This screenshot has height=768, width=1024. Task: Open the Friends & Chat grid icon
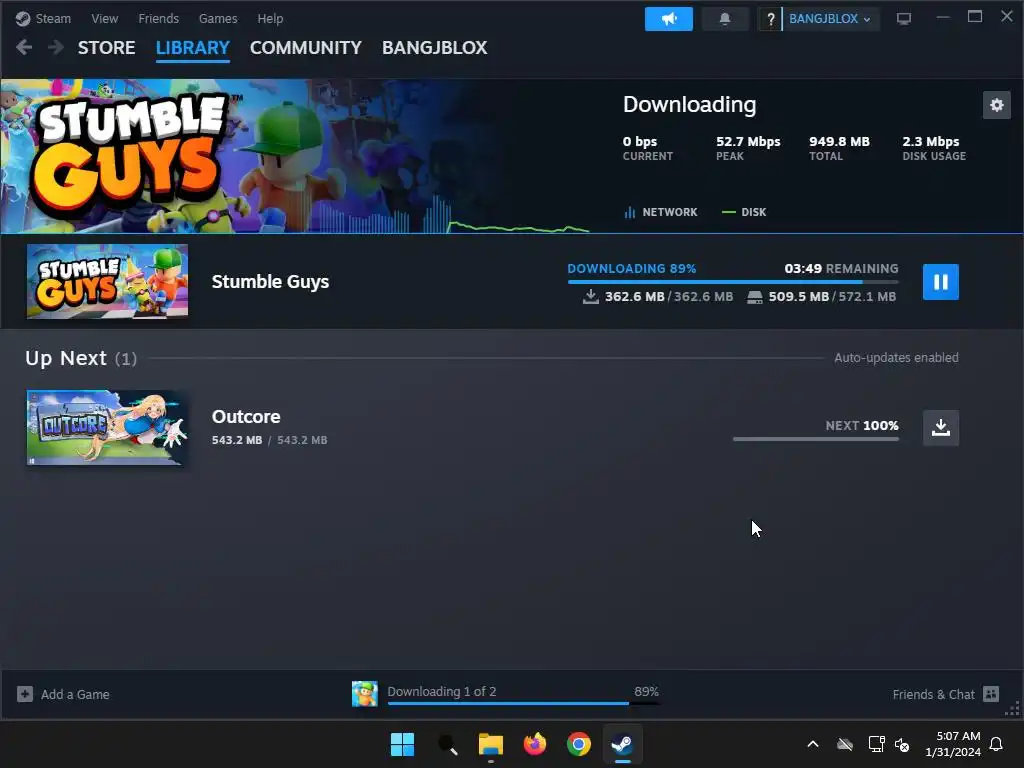coord(991,694)
